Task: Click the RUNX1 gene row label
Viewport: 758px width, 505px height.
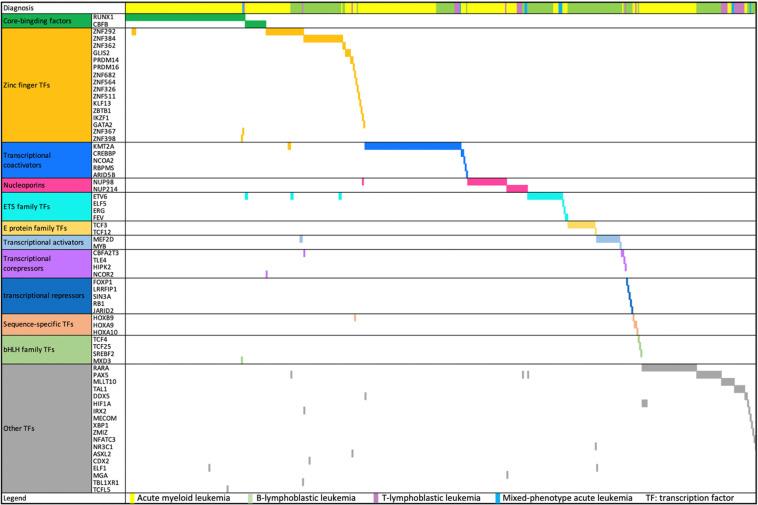Action: [103, 17]
